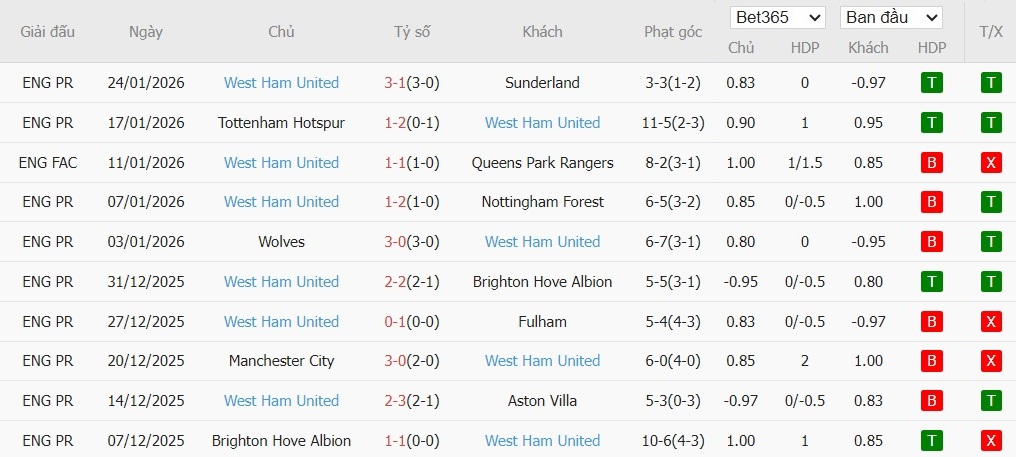This screenshot has height=457, width=1016.
Task: Click green T HDP badge in Brighton 07/12/2025 row
Action: point(932,441)
